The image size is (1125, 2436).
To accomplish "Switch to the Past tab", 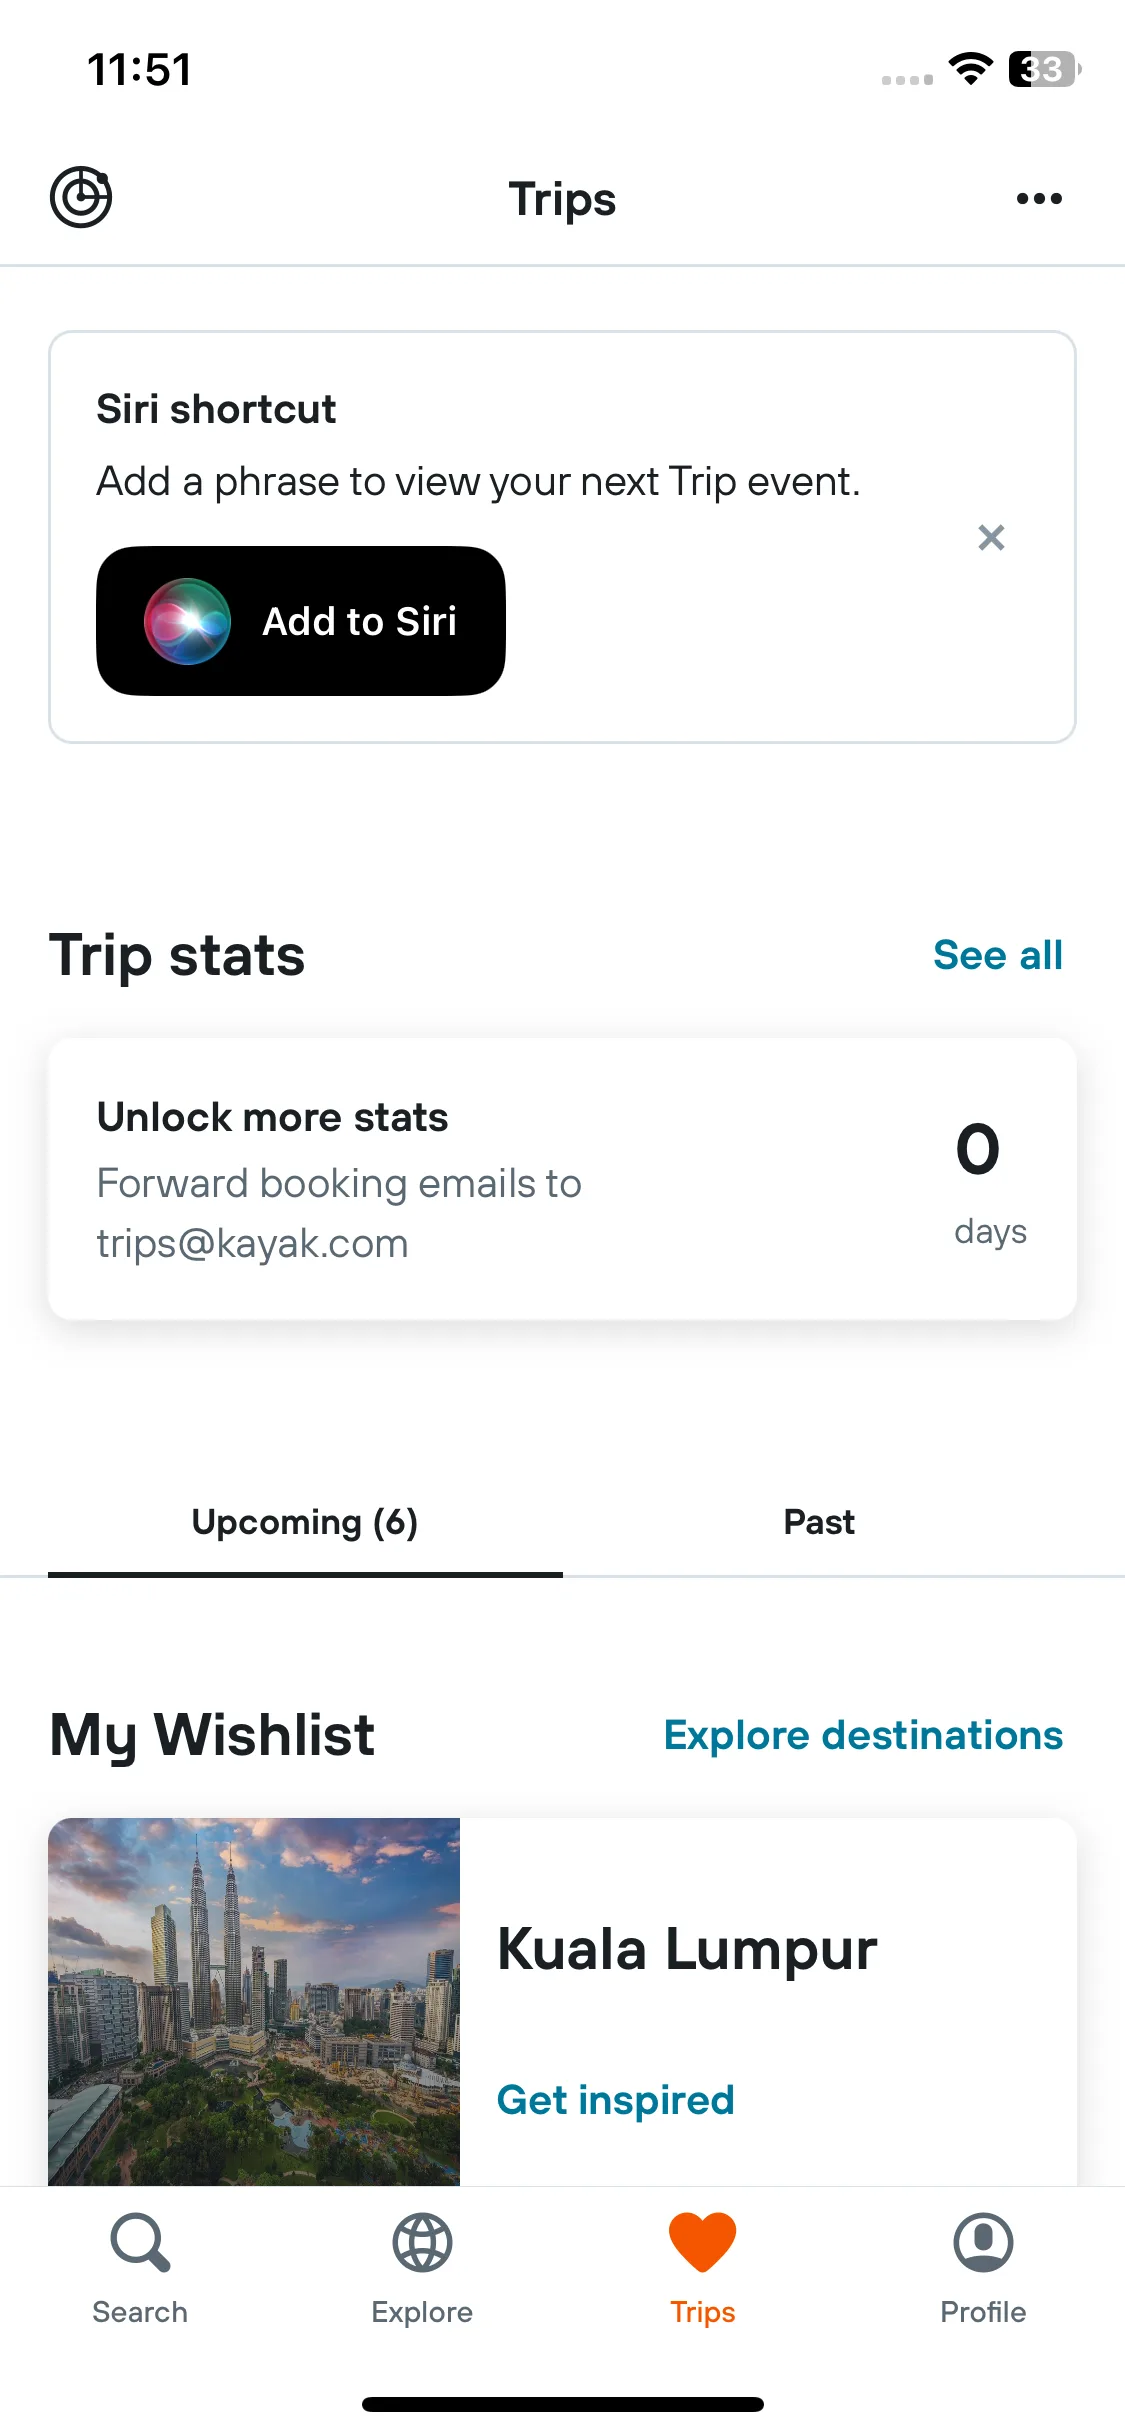I will (x=819, y=1522).
